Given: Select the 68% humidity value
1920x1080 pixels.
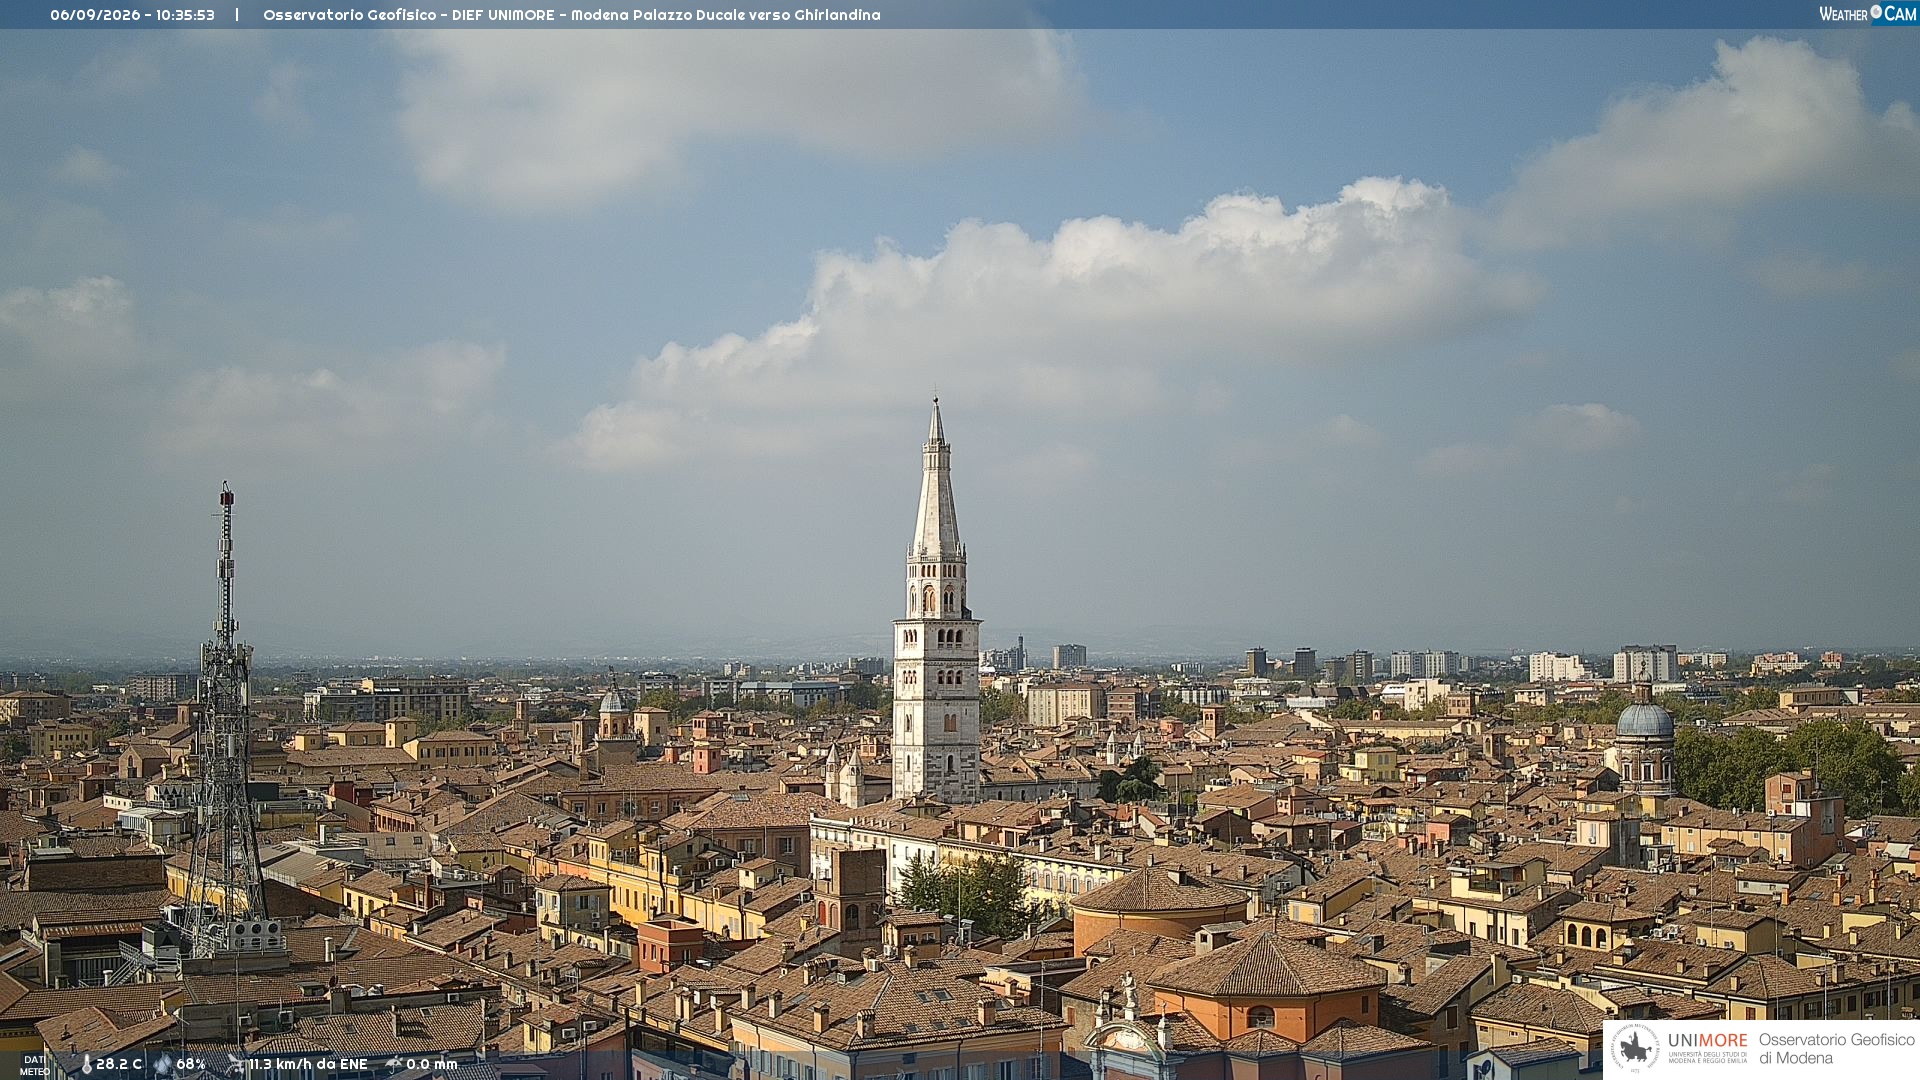Looking at the screenshot, I should point(191,1064).
